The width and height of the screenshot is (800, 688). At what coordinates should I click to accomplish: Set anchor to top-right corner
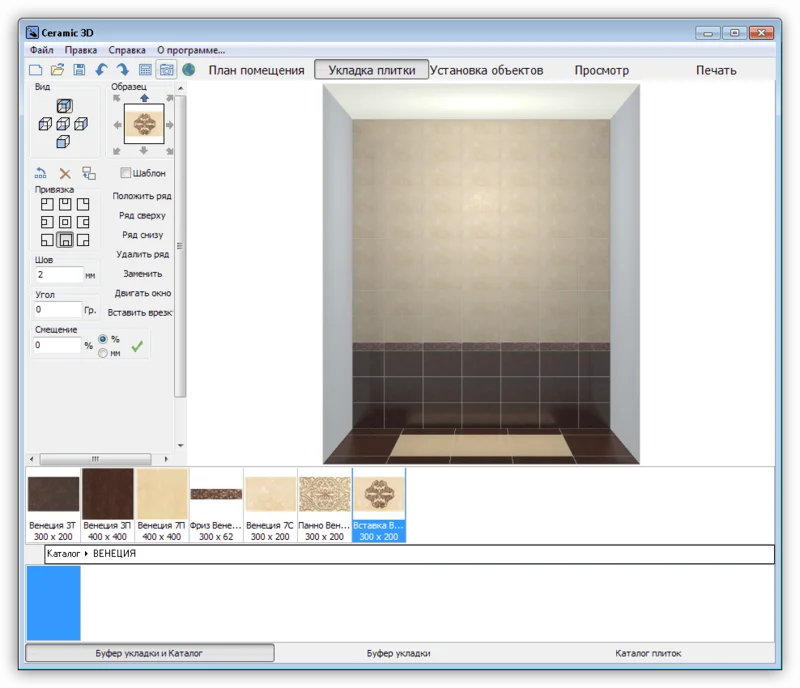tap(83, 205)
